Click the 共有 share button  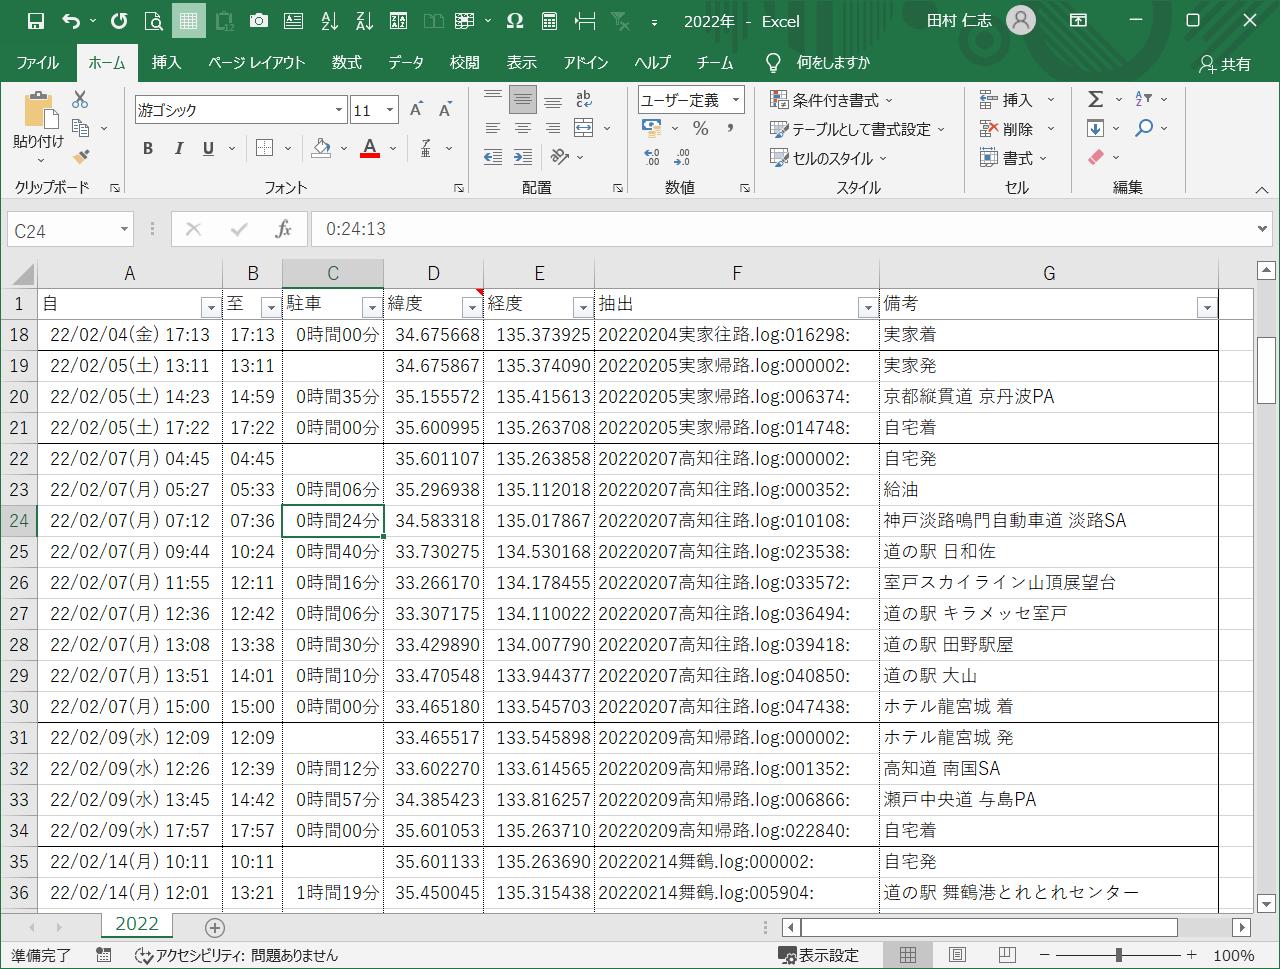1225,64
